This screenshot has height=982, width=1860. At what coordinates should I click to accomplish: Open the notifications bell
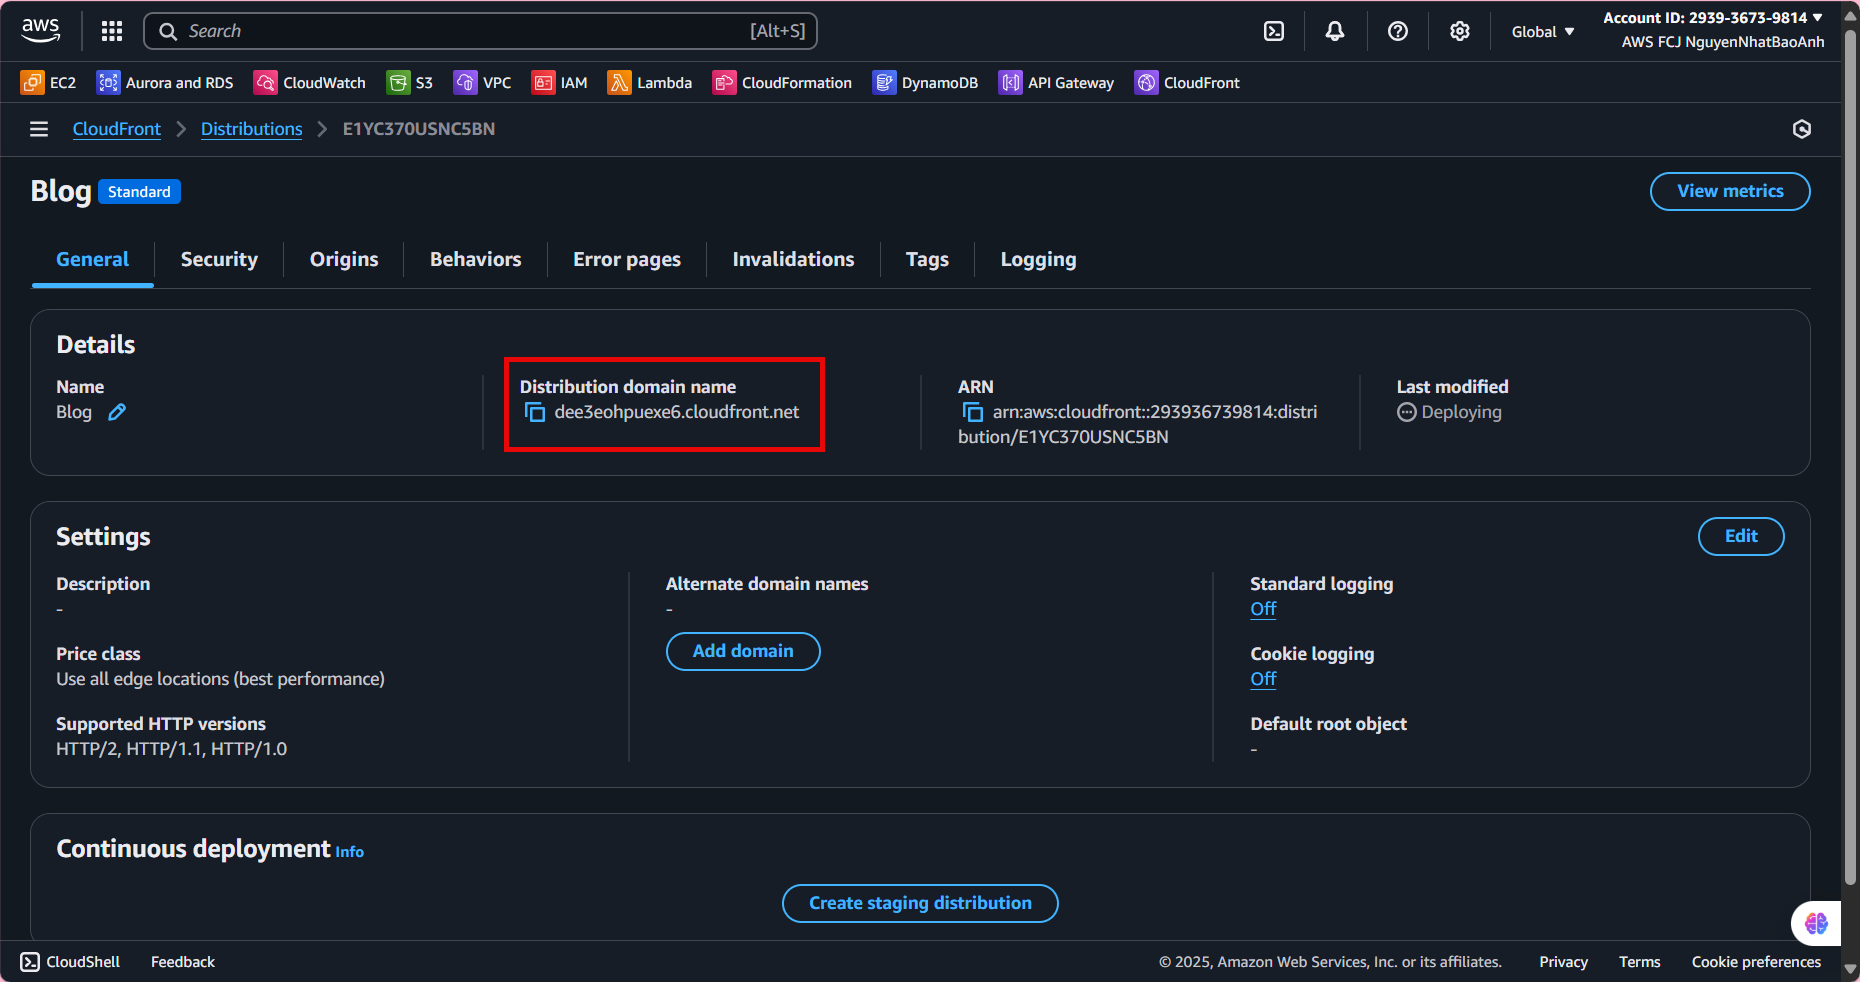tap(1335, 31)
